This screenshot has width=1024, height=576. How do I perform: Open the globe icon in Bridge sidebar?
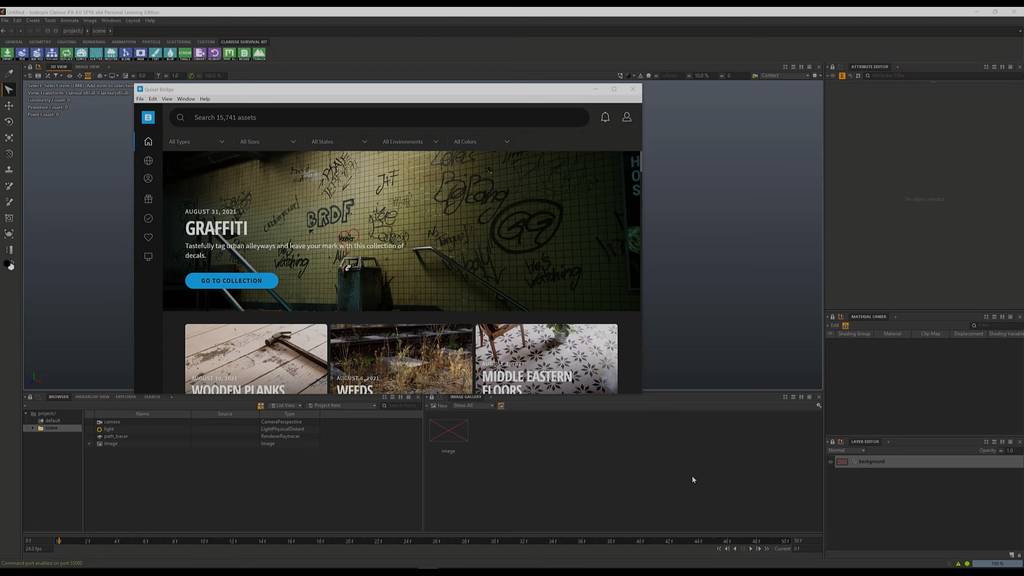point(148,160)
